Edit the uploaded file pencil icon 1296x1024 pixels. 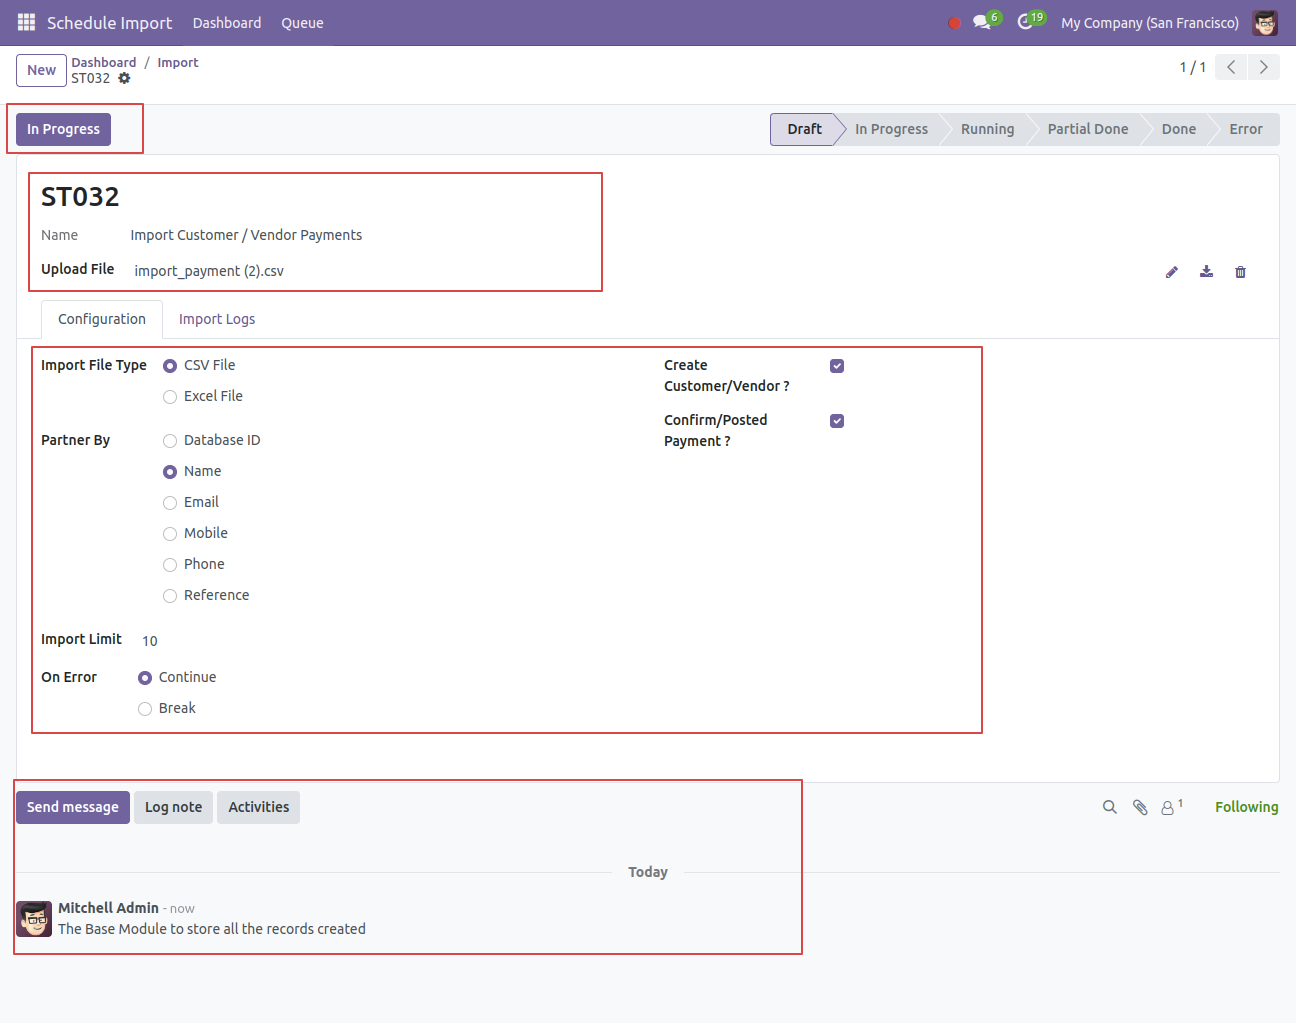pos(1172,272)
